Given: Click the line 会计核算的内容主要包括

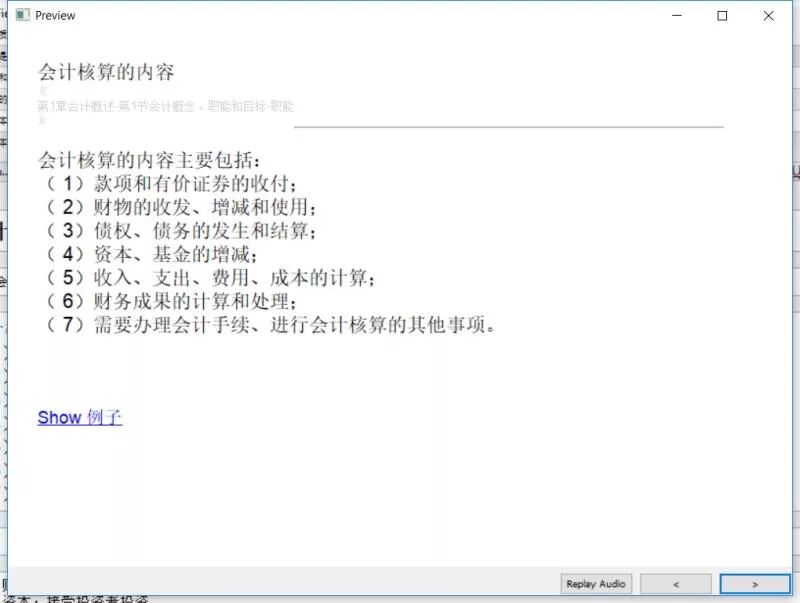Looking at the screenshot, I should pos(149,160).
